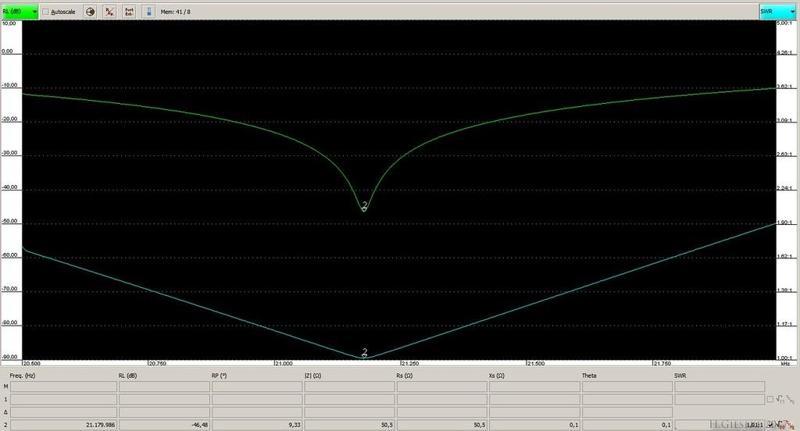Click the 5.00:1 right SWR axis label
This screenshot has width=800, height=431.
(x=784, y=23)
